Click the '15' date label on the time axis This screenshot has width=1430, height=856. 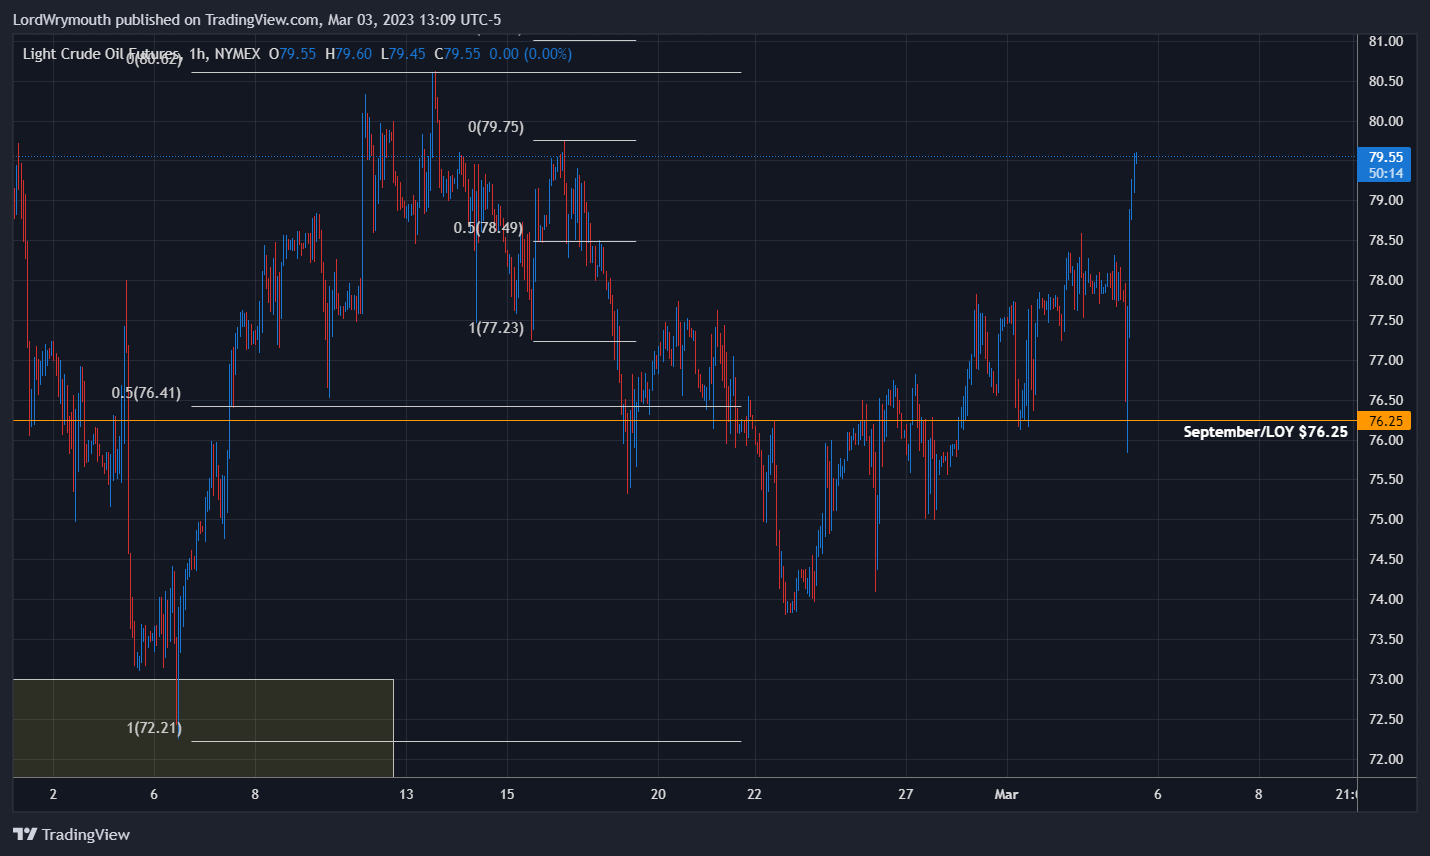click(x=507, y=794)
